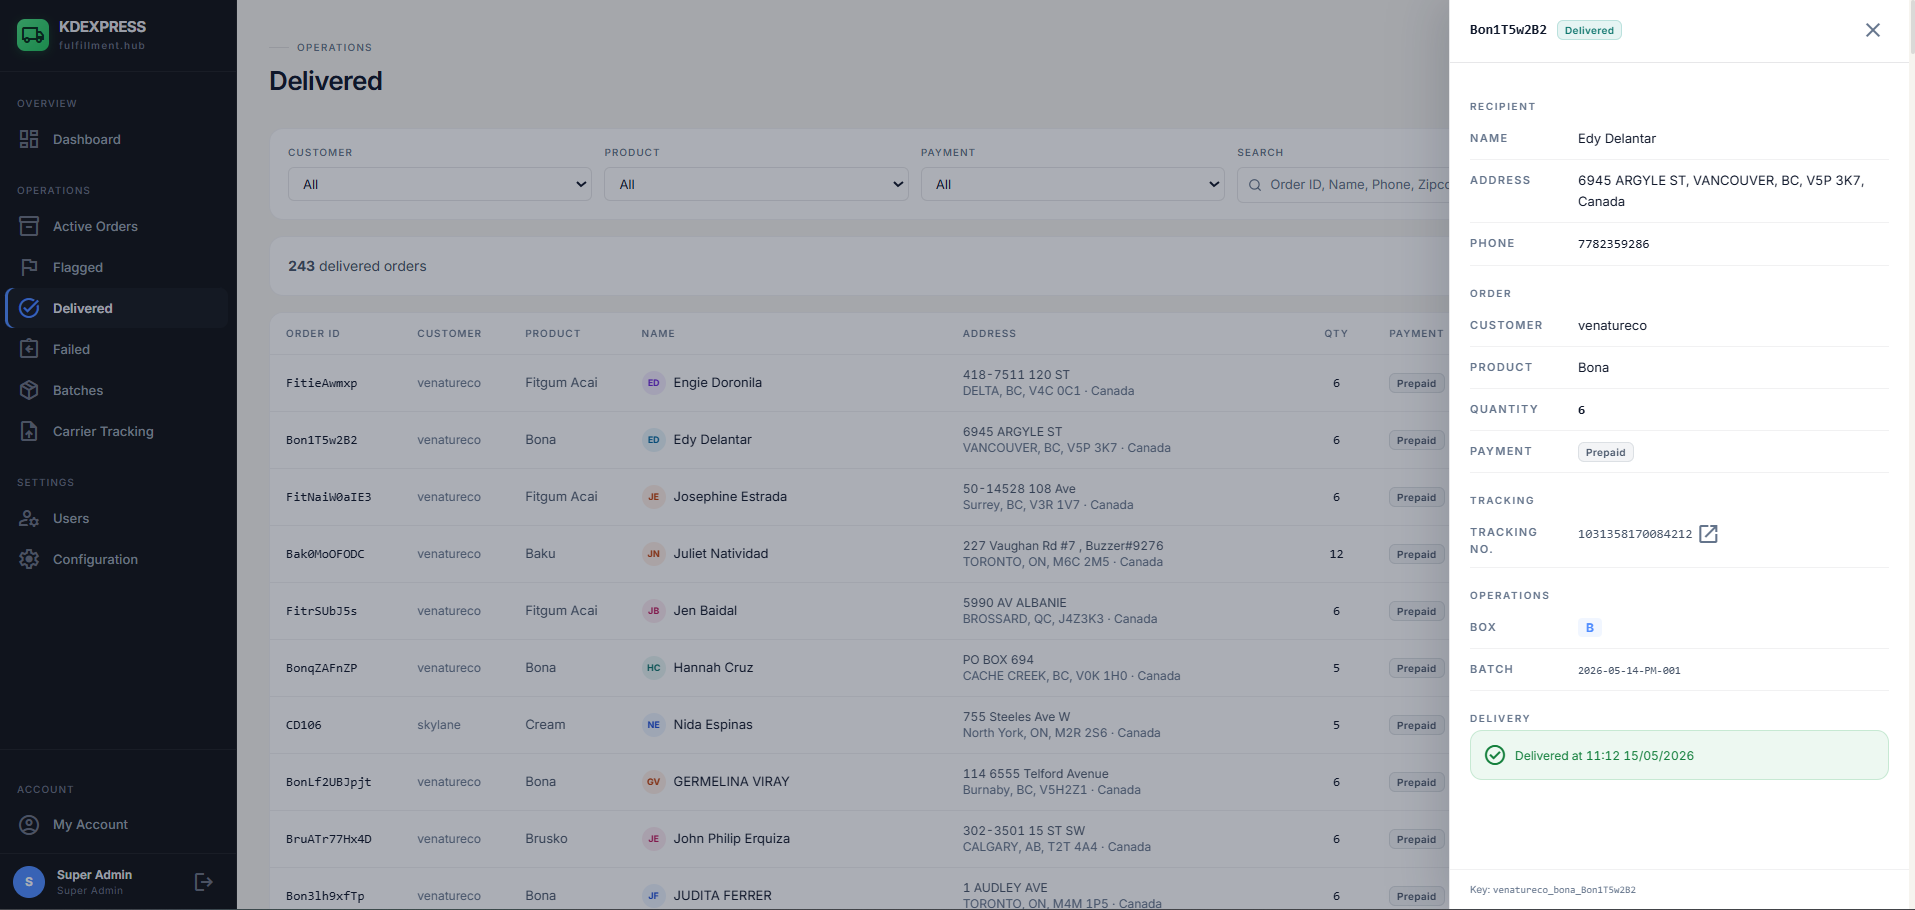The image size is (1915, 910).
Task: Open My Account page
Action: click(x=118, y=824)
